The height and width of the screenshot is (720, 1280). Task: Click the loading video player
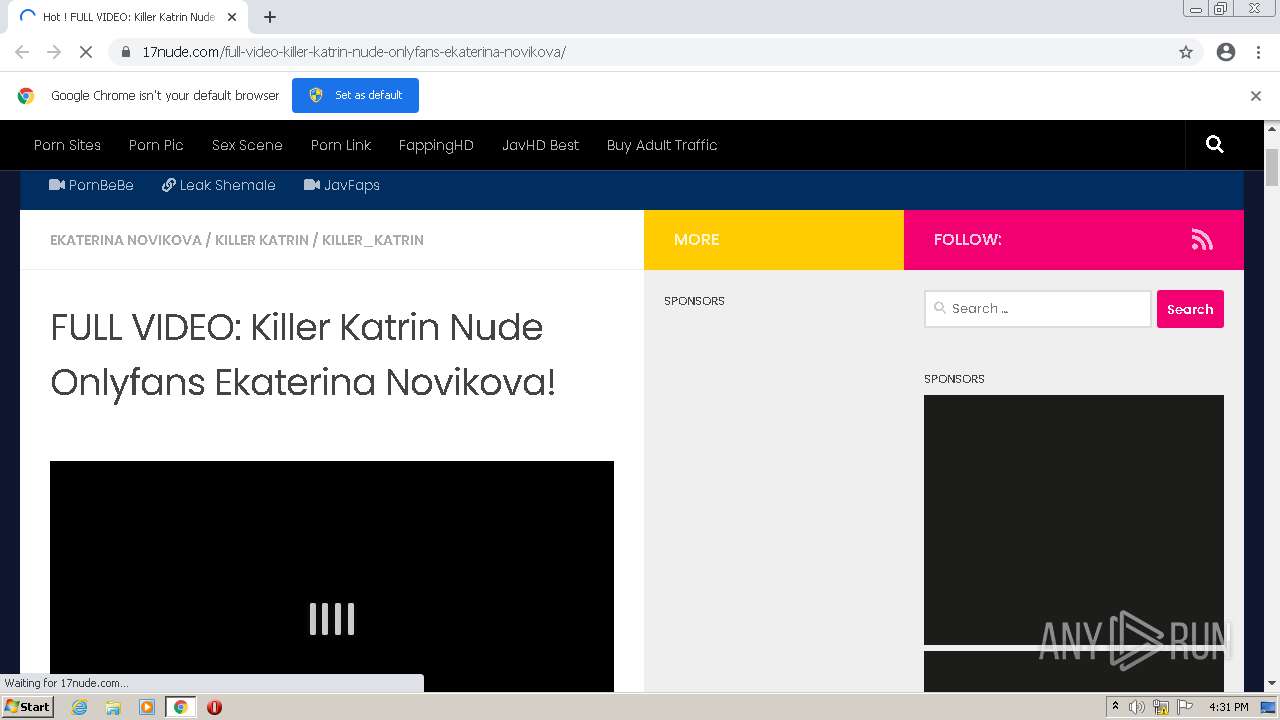tap(332, 576)
